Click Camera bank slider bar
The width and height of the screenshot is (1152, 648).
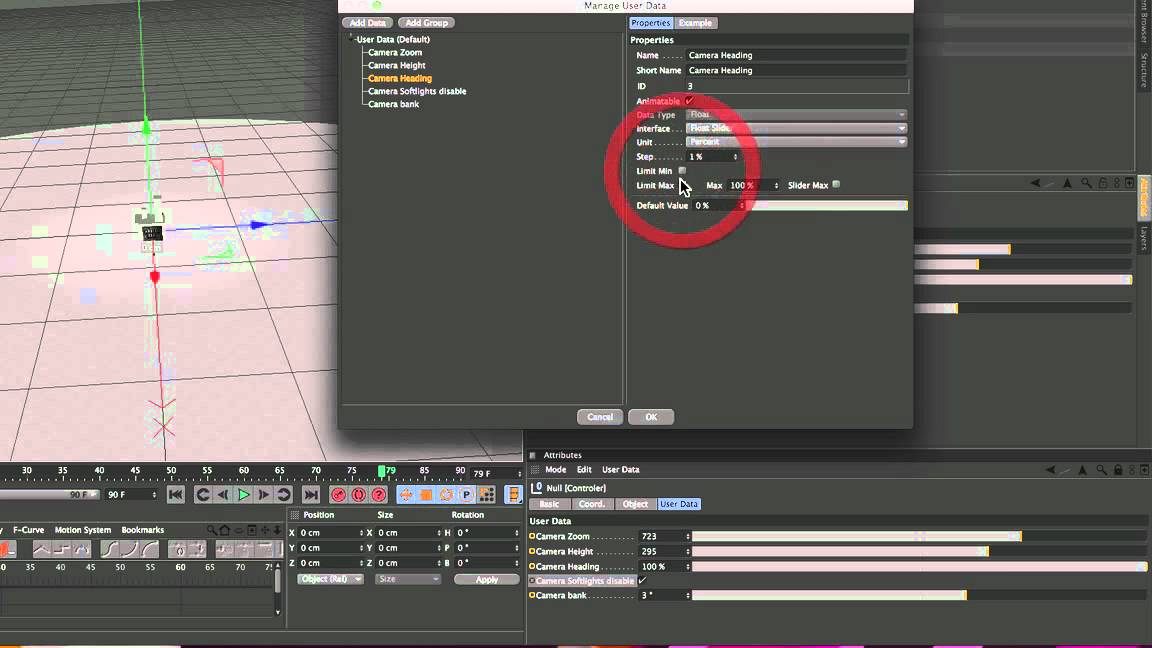(x=919, y=595)
